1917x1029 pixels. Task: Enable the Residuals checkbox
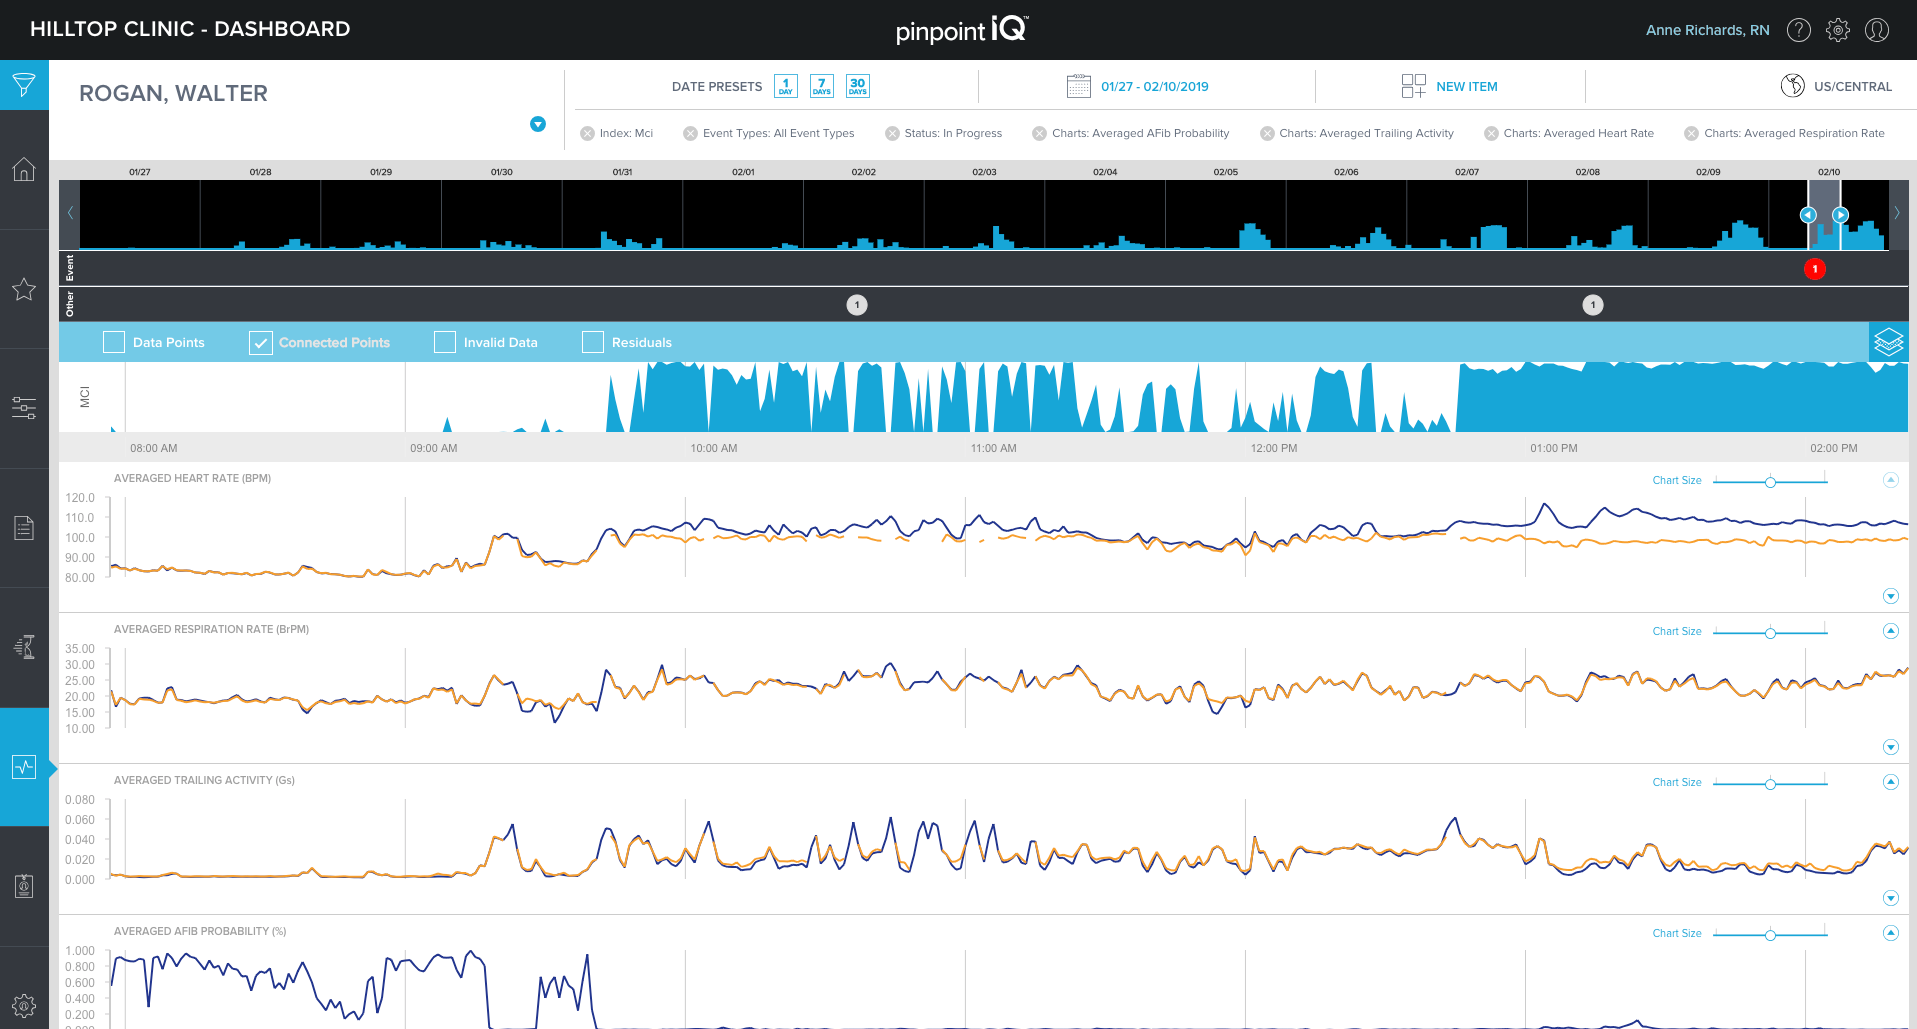(592, 342)
